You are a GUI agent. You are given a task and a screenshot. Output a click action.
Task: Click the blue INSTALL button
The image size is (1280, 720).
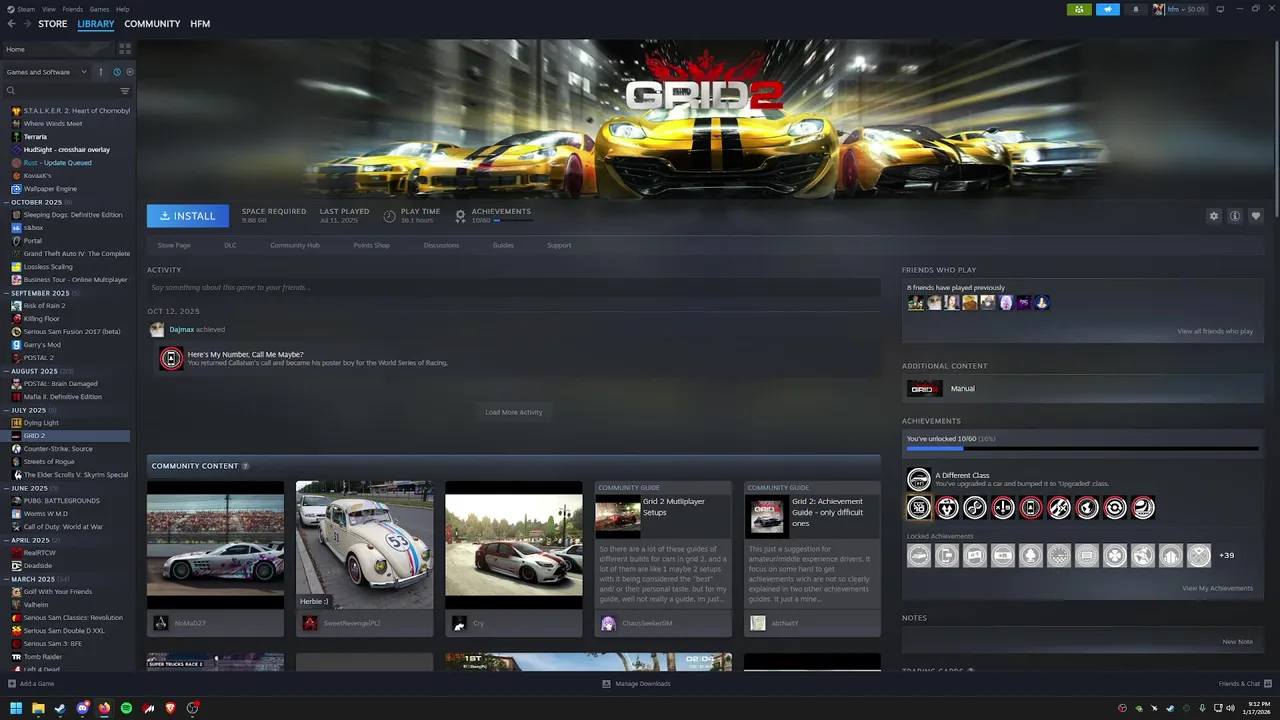click(x=188, y=216)
